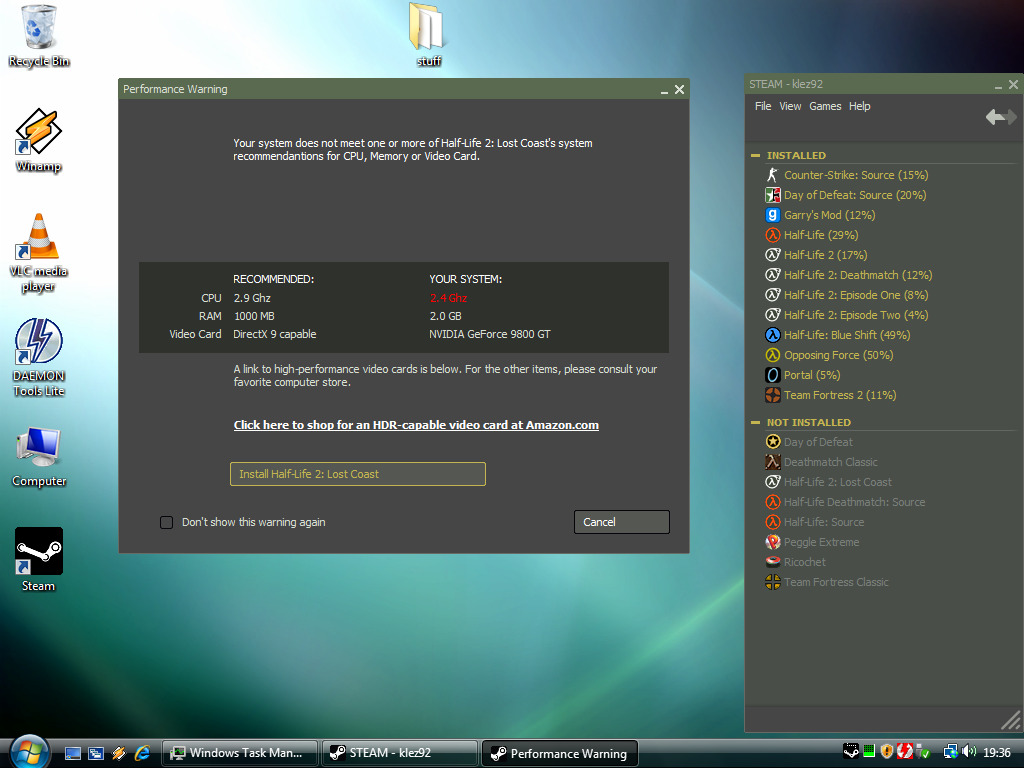Screen dimensions: 1024x768
Task: Select the stuff folder on desktop
Action: [428, 35]
